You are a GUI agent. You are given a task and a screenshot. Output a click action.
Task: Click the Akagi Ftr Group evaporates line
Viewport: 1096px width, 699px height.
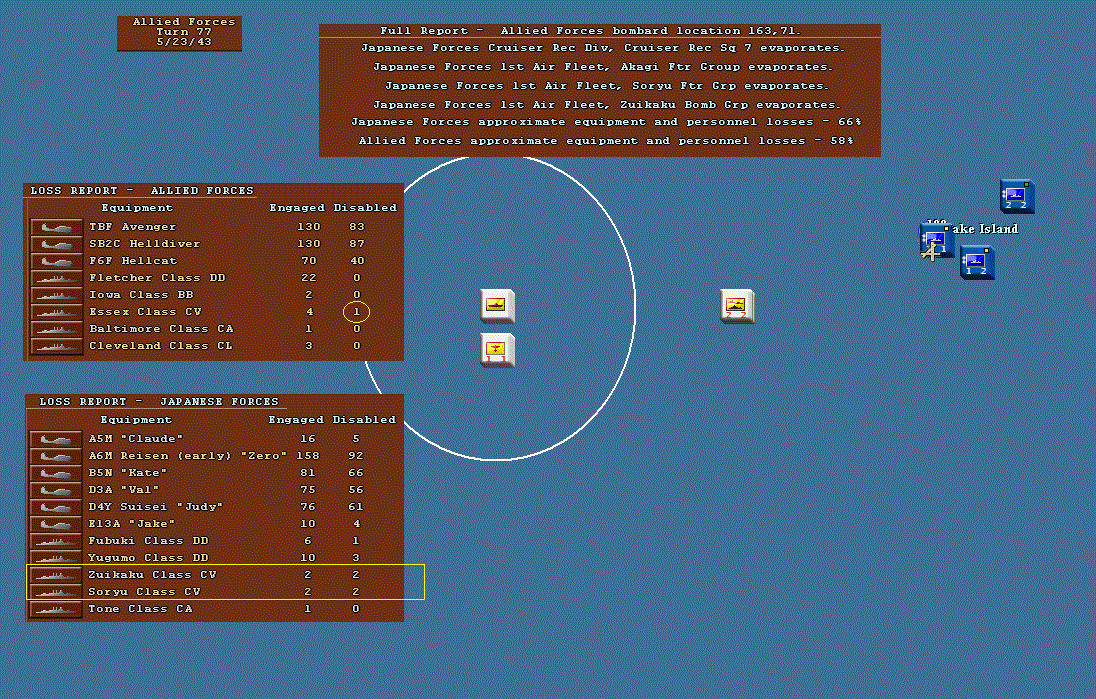pyautogui.click(x=603, y=67)
